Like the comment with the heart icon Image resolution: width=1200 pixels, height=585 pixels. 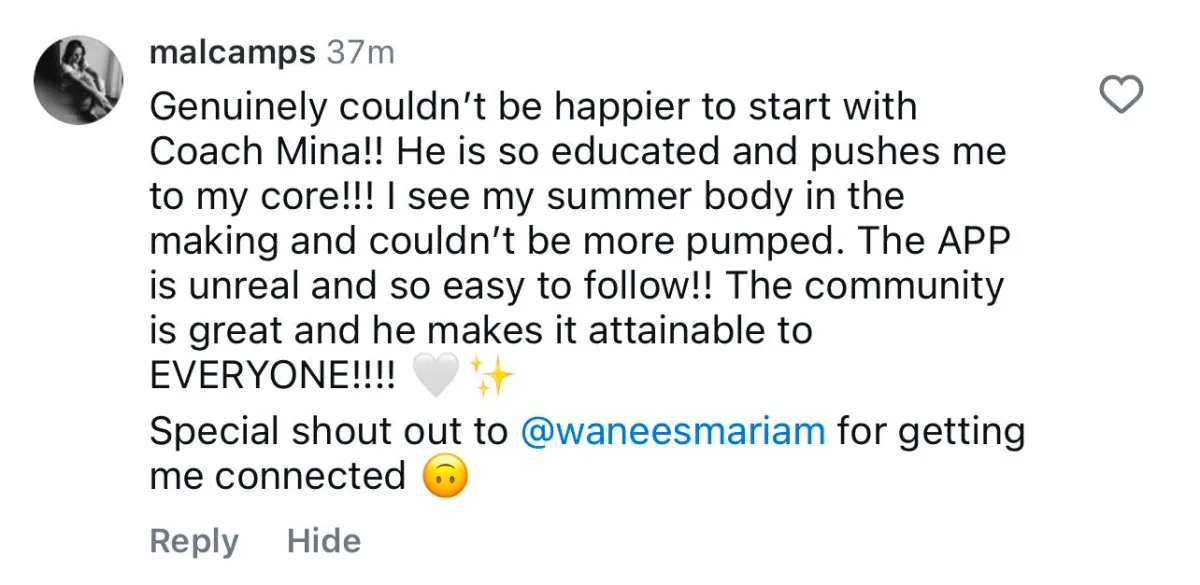1120,95
